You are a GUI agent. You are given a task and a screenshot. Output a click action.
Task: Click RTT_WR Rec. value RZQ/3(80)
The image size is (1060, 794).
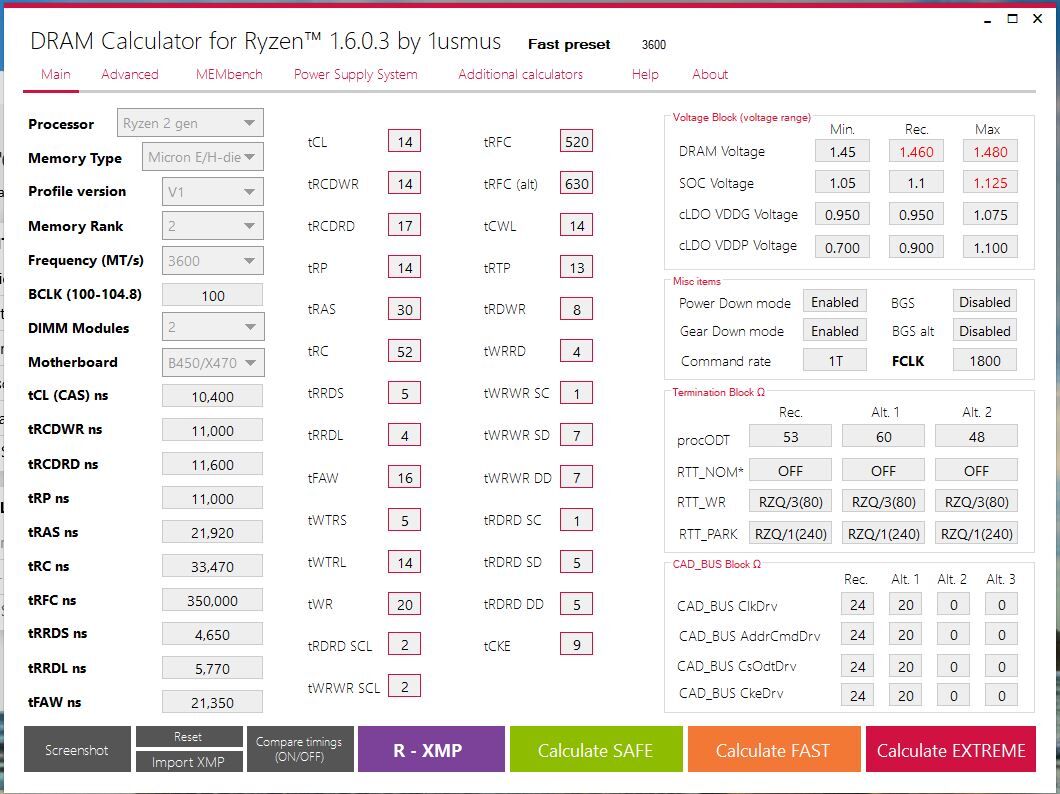tap(790, 501)
